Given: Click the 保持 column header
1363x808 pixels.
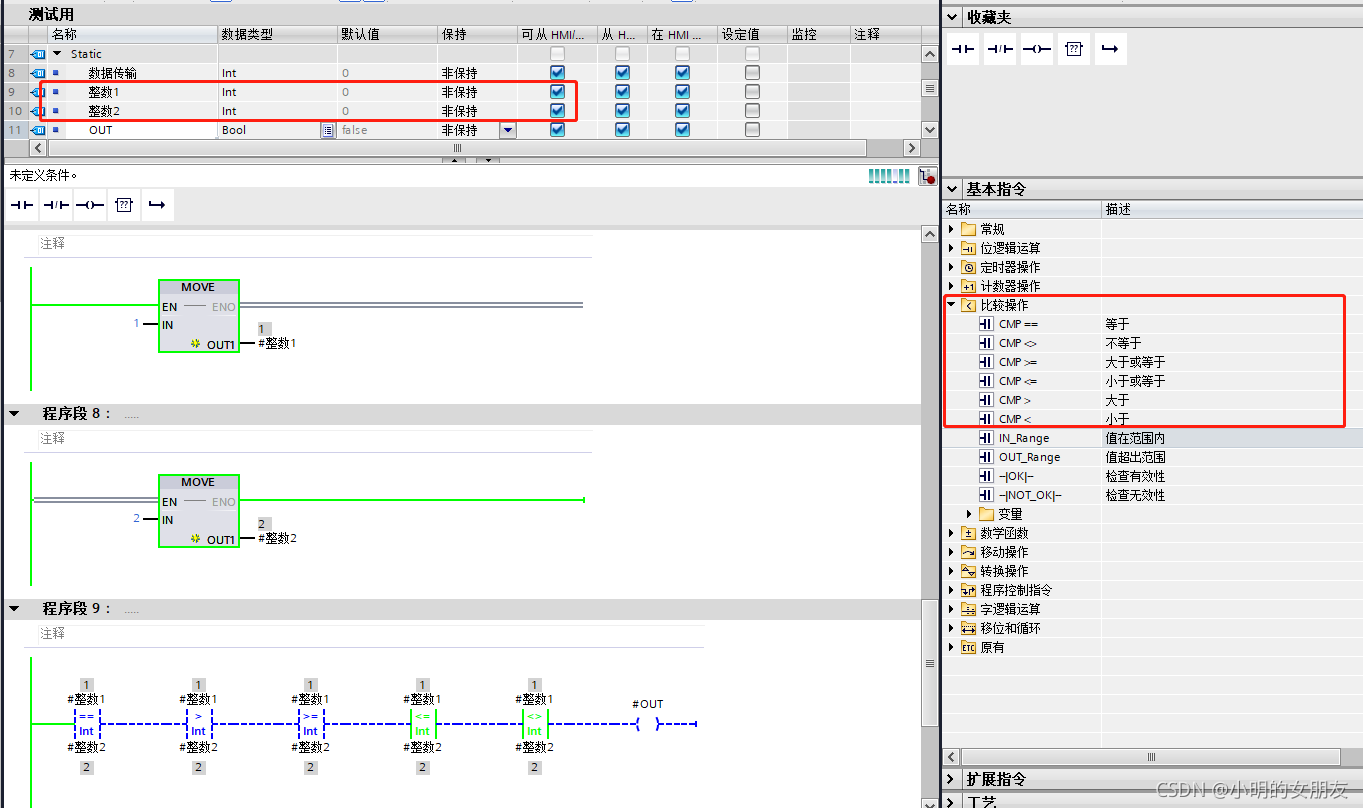Looking at the screenshot, I should tap(477, 34).
